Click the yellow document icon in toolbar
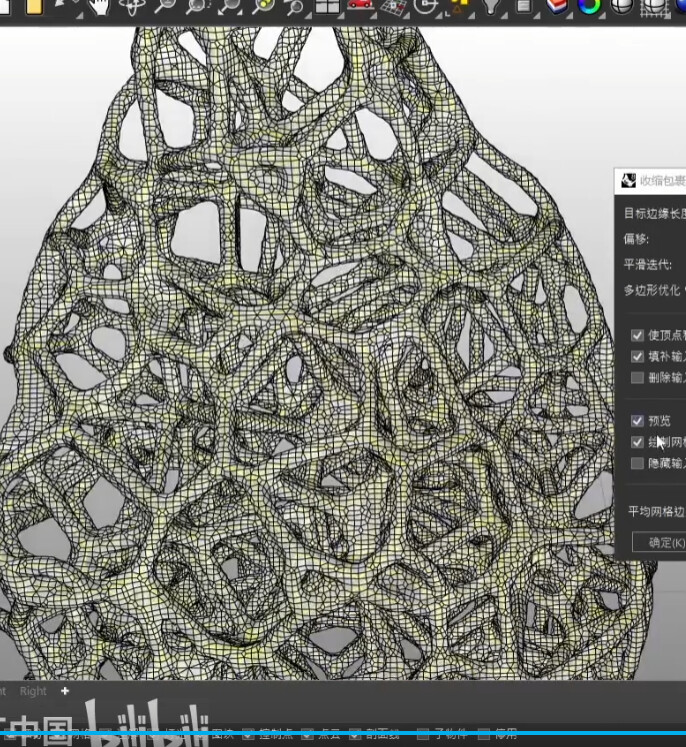 click(34, 8)
